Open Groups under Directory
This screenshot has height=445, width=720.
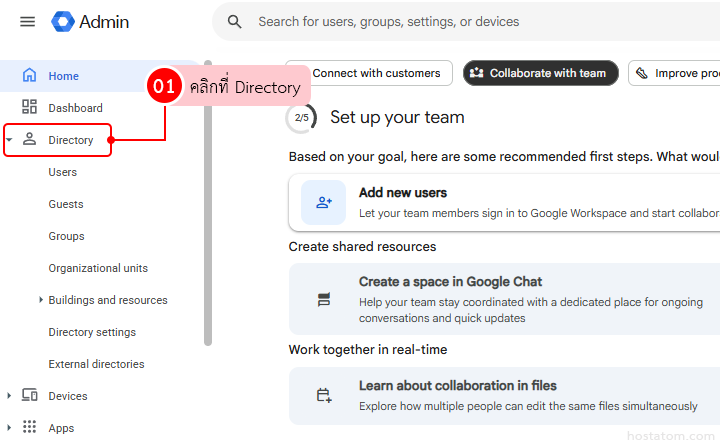tap(66, 236)
